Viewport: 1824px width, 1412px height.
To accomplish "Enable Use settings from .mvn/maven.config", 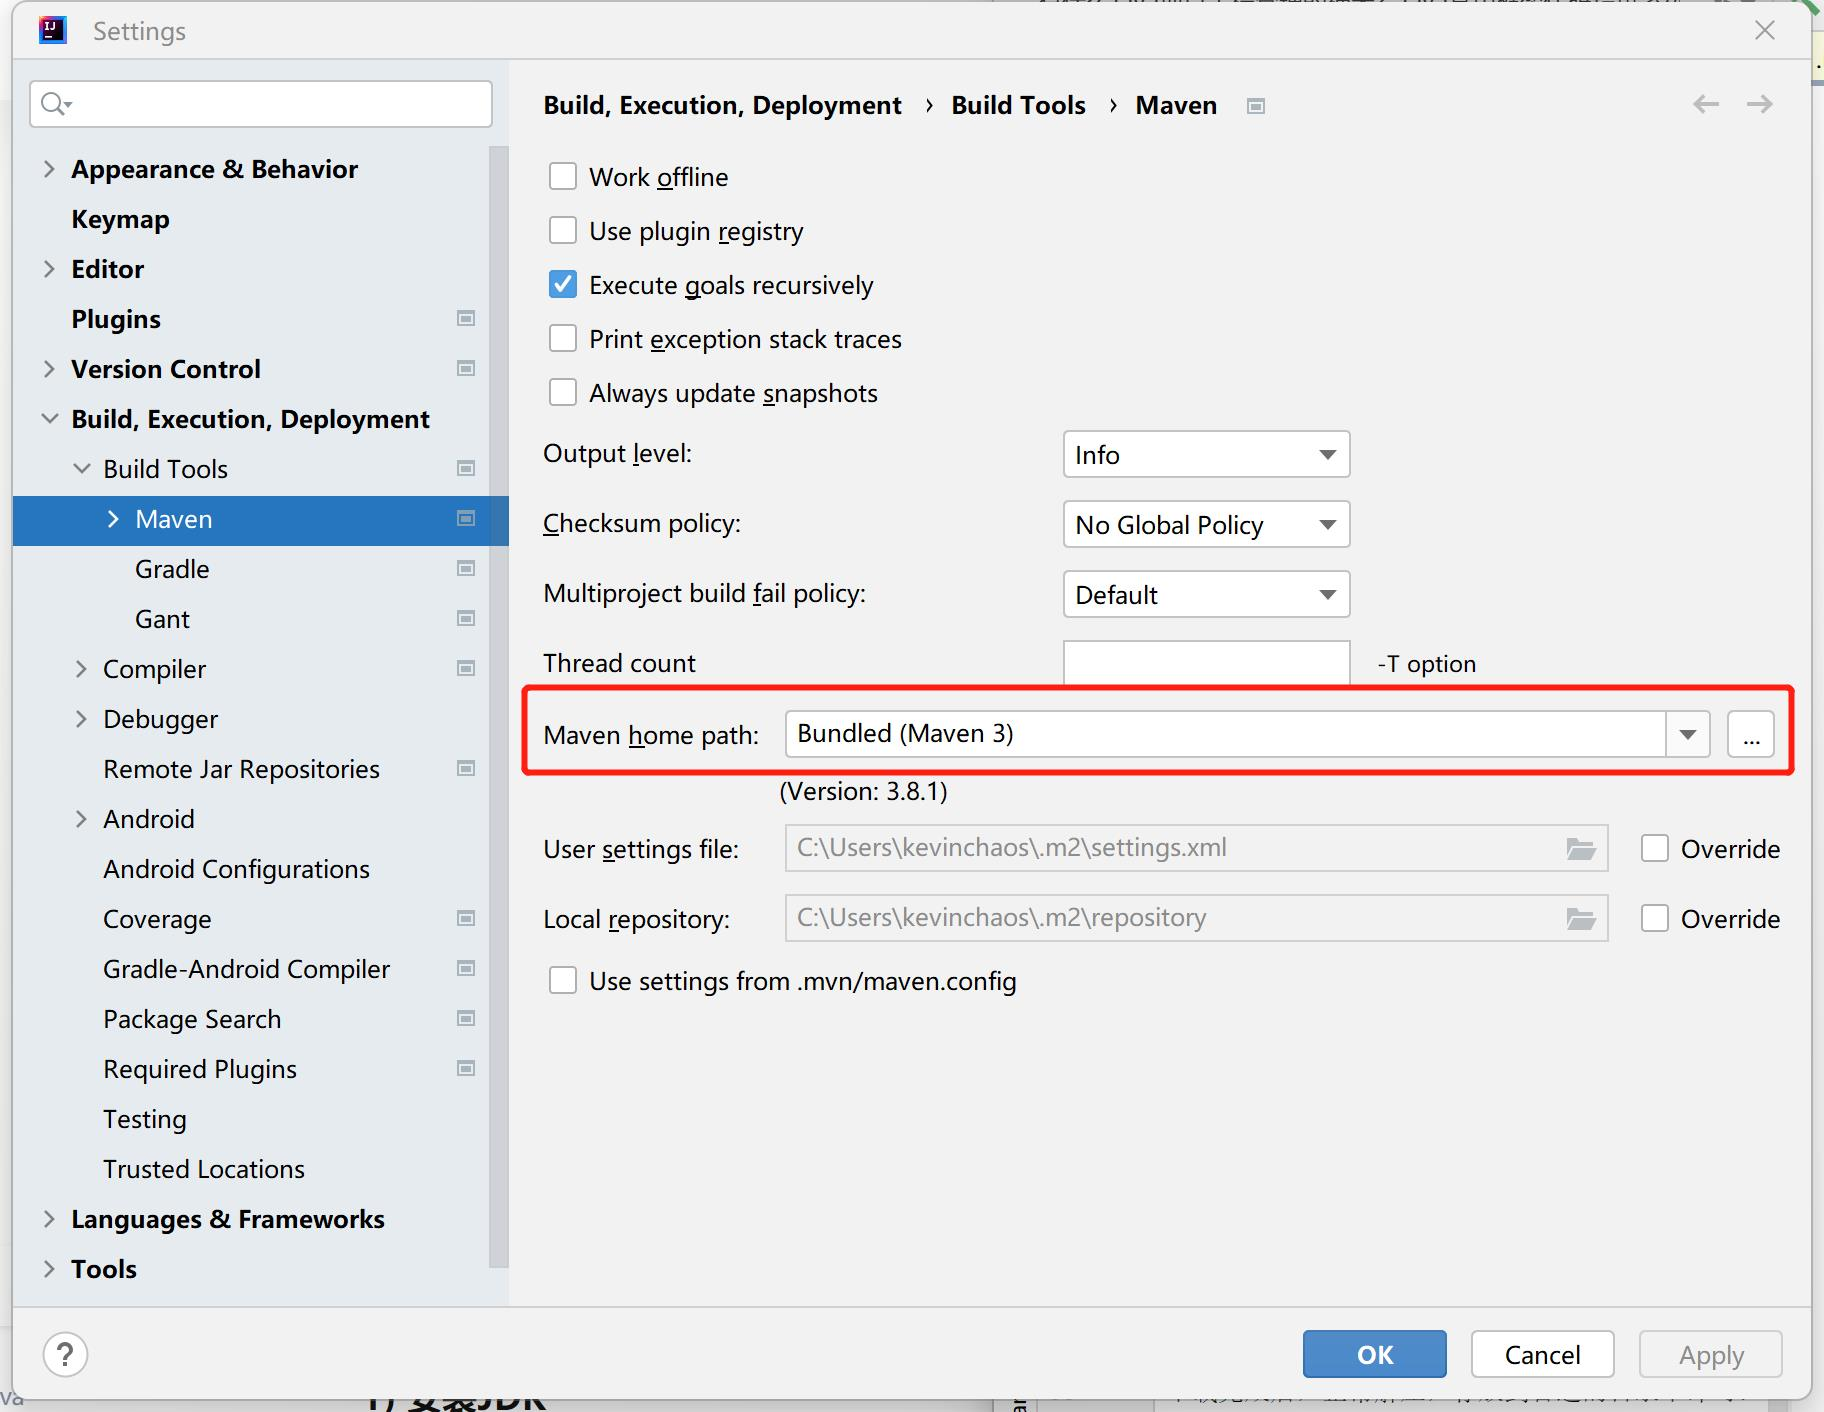I will [563, 981].
